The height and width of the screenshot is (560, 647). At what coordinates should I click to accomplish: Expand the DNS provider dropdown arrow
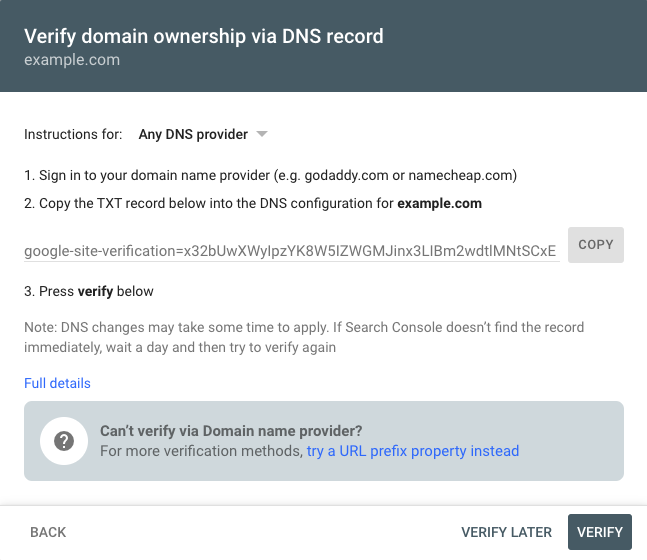point(262,134)
